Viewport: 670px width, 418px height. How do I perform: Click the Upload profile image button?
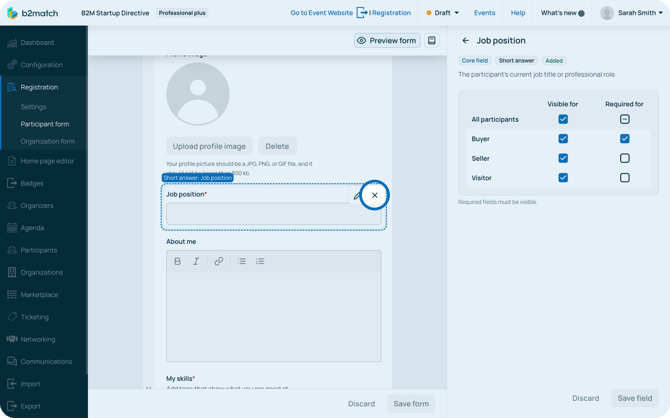click(209, 146)
